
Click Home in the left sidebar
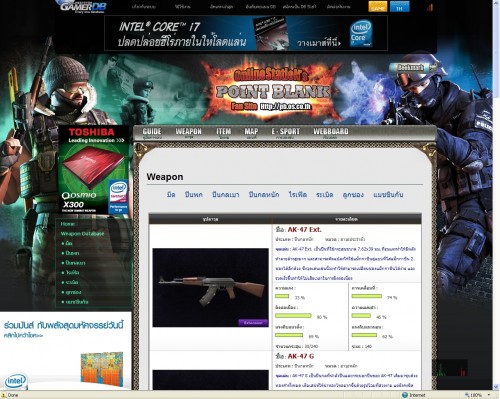68,224
